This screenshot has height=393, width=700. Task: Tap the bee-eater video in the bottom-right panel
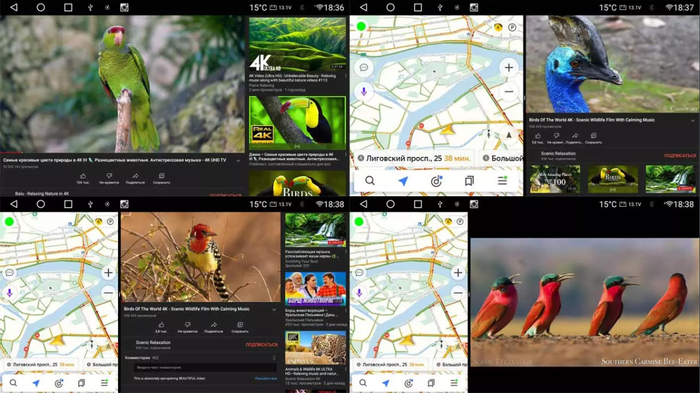pos(585,302)
